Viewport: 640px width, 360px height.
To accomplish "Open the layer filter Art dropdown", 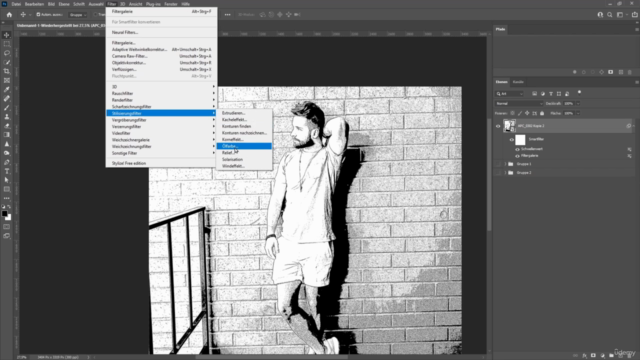I will pyautogui.click(x=509, y=94).
